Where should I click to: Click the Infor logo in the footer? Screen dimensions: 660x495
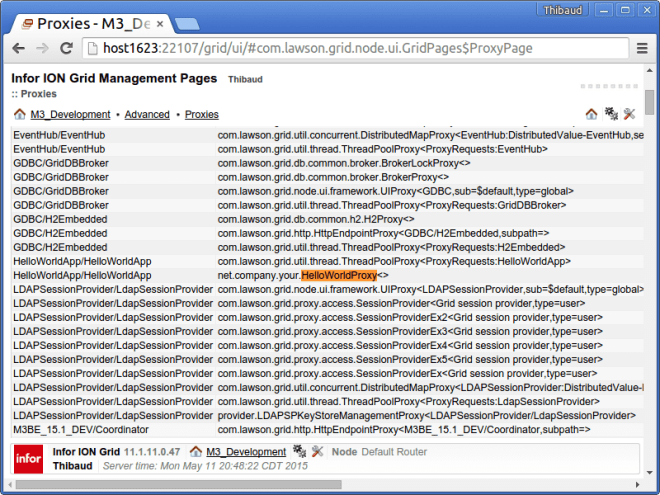(27, 458)
